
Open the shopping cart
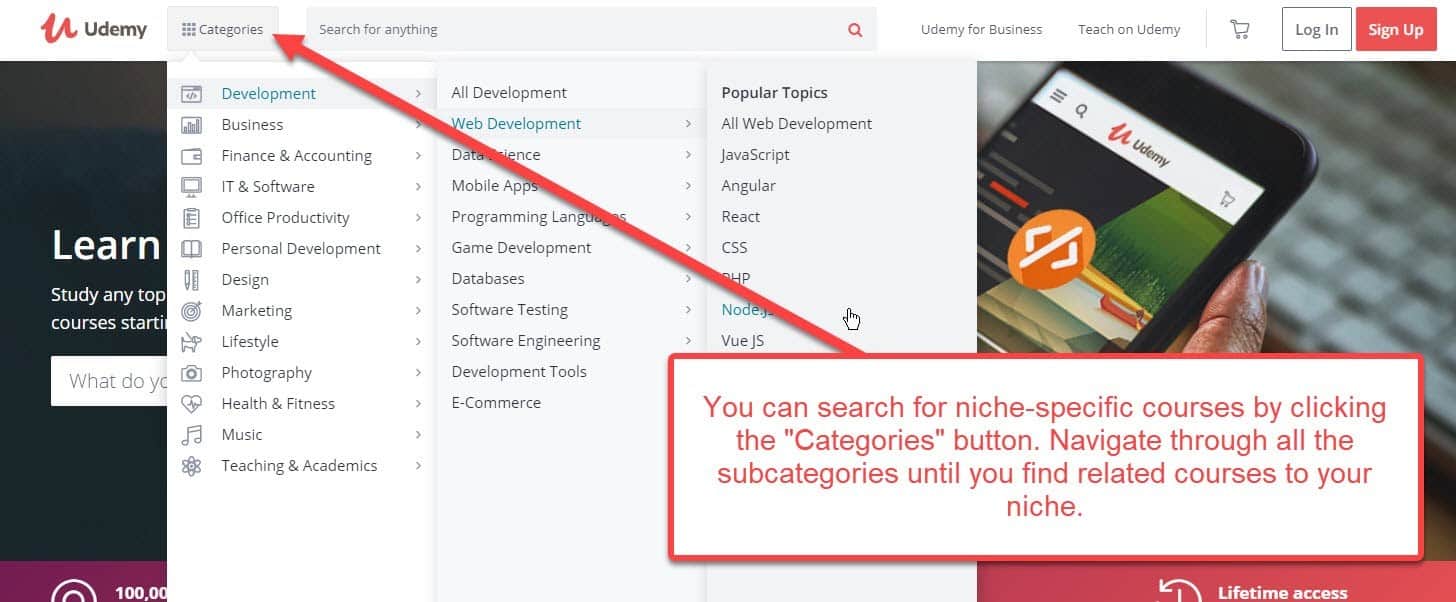point(1239,29)
